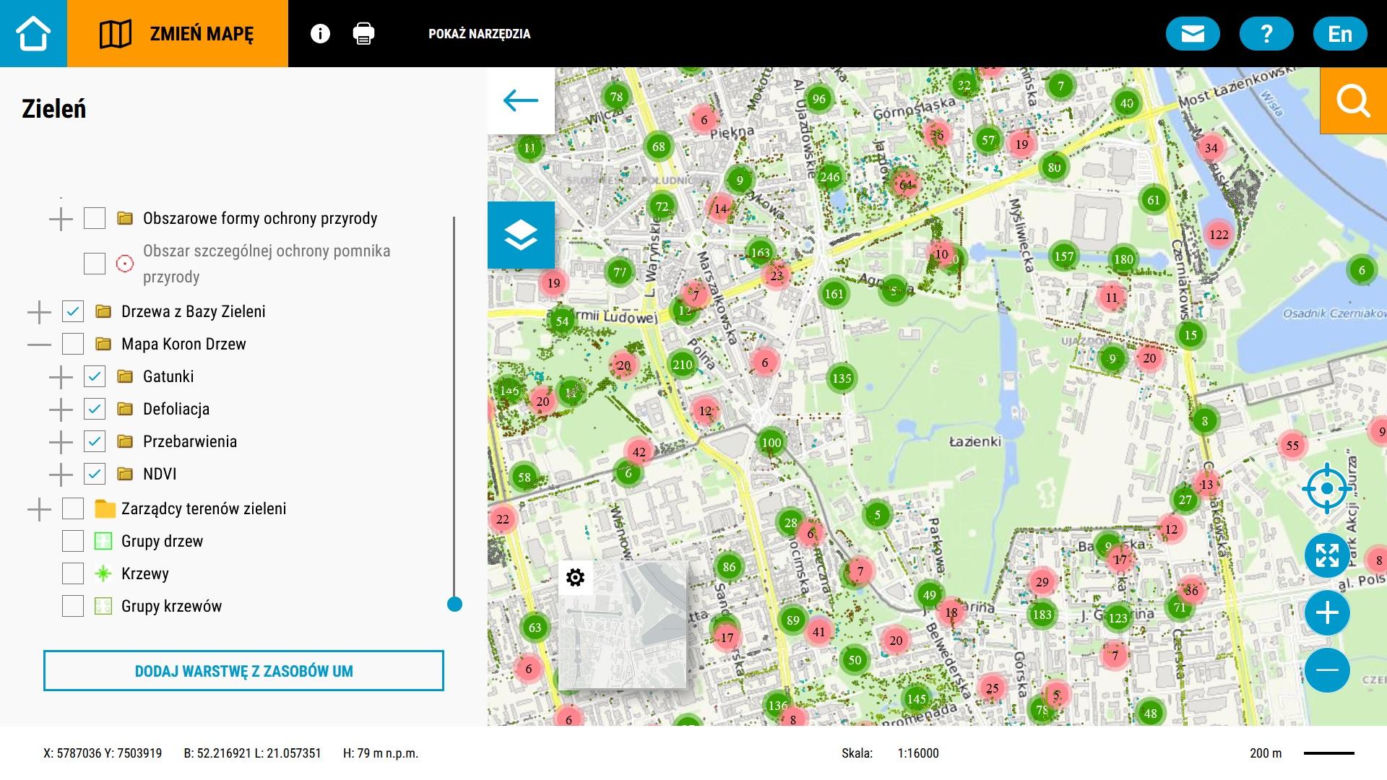Screen dimensions: 1387x780
Task: Click the folder icon for Mapa Koron Drzew
Action: click(103, 344)
